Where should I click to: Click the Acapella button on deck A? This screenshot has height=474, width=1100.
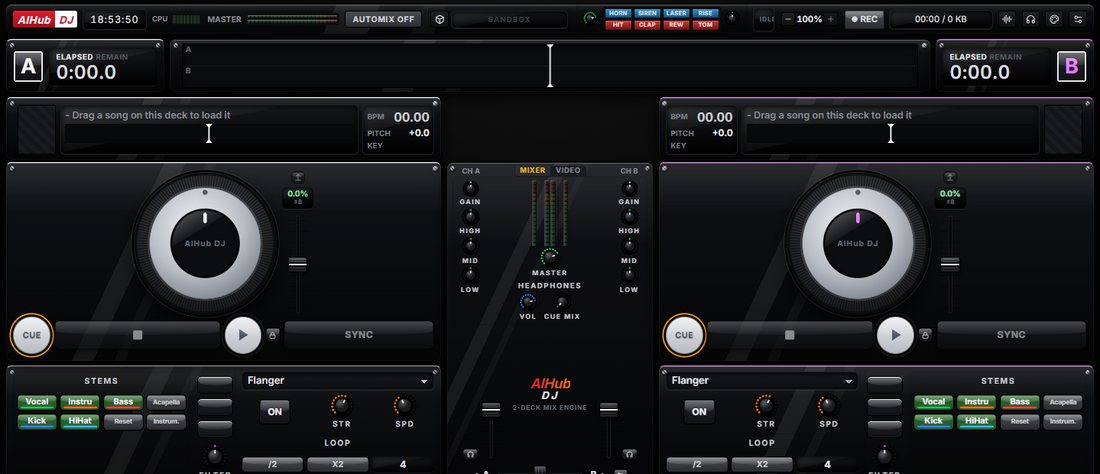click(166, 402)
